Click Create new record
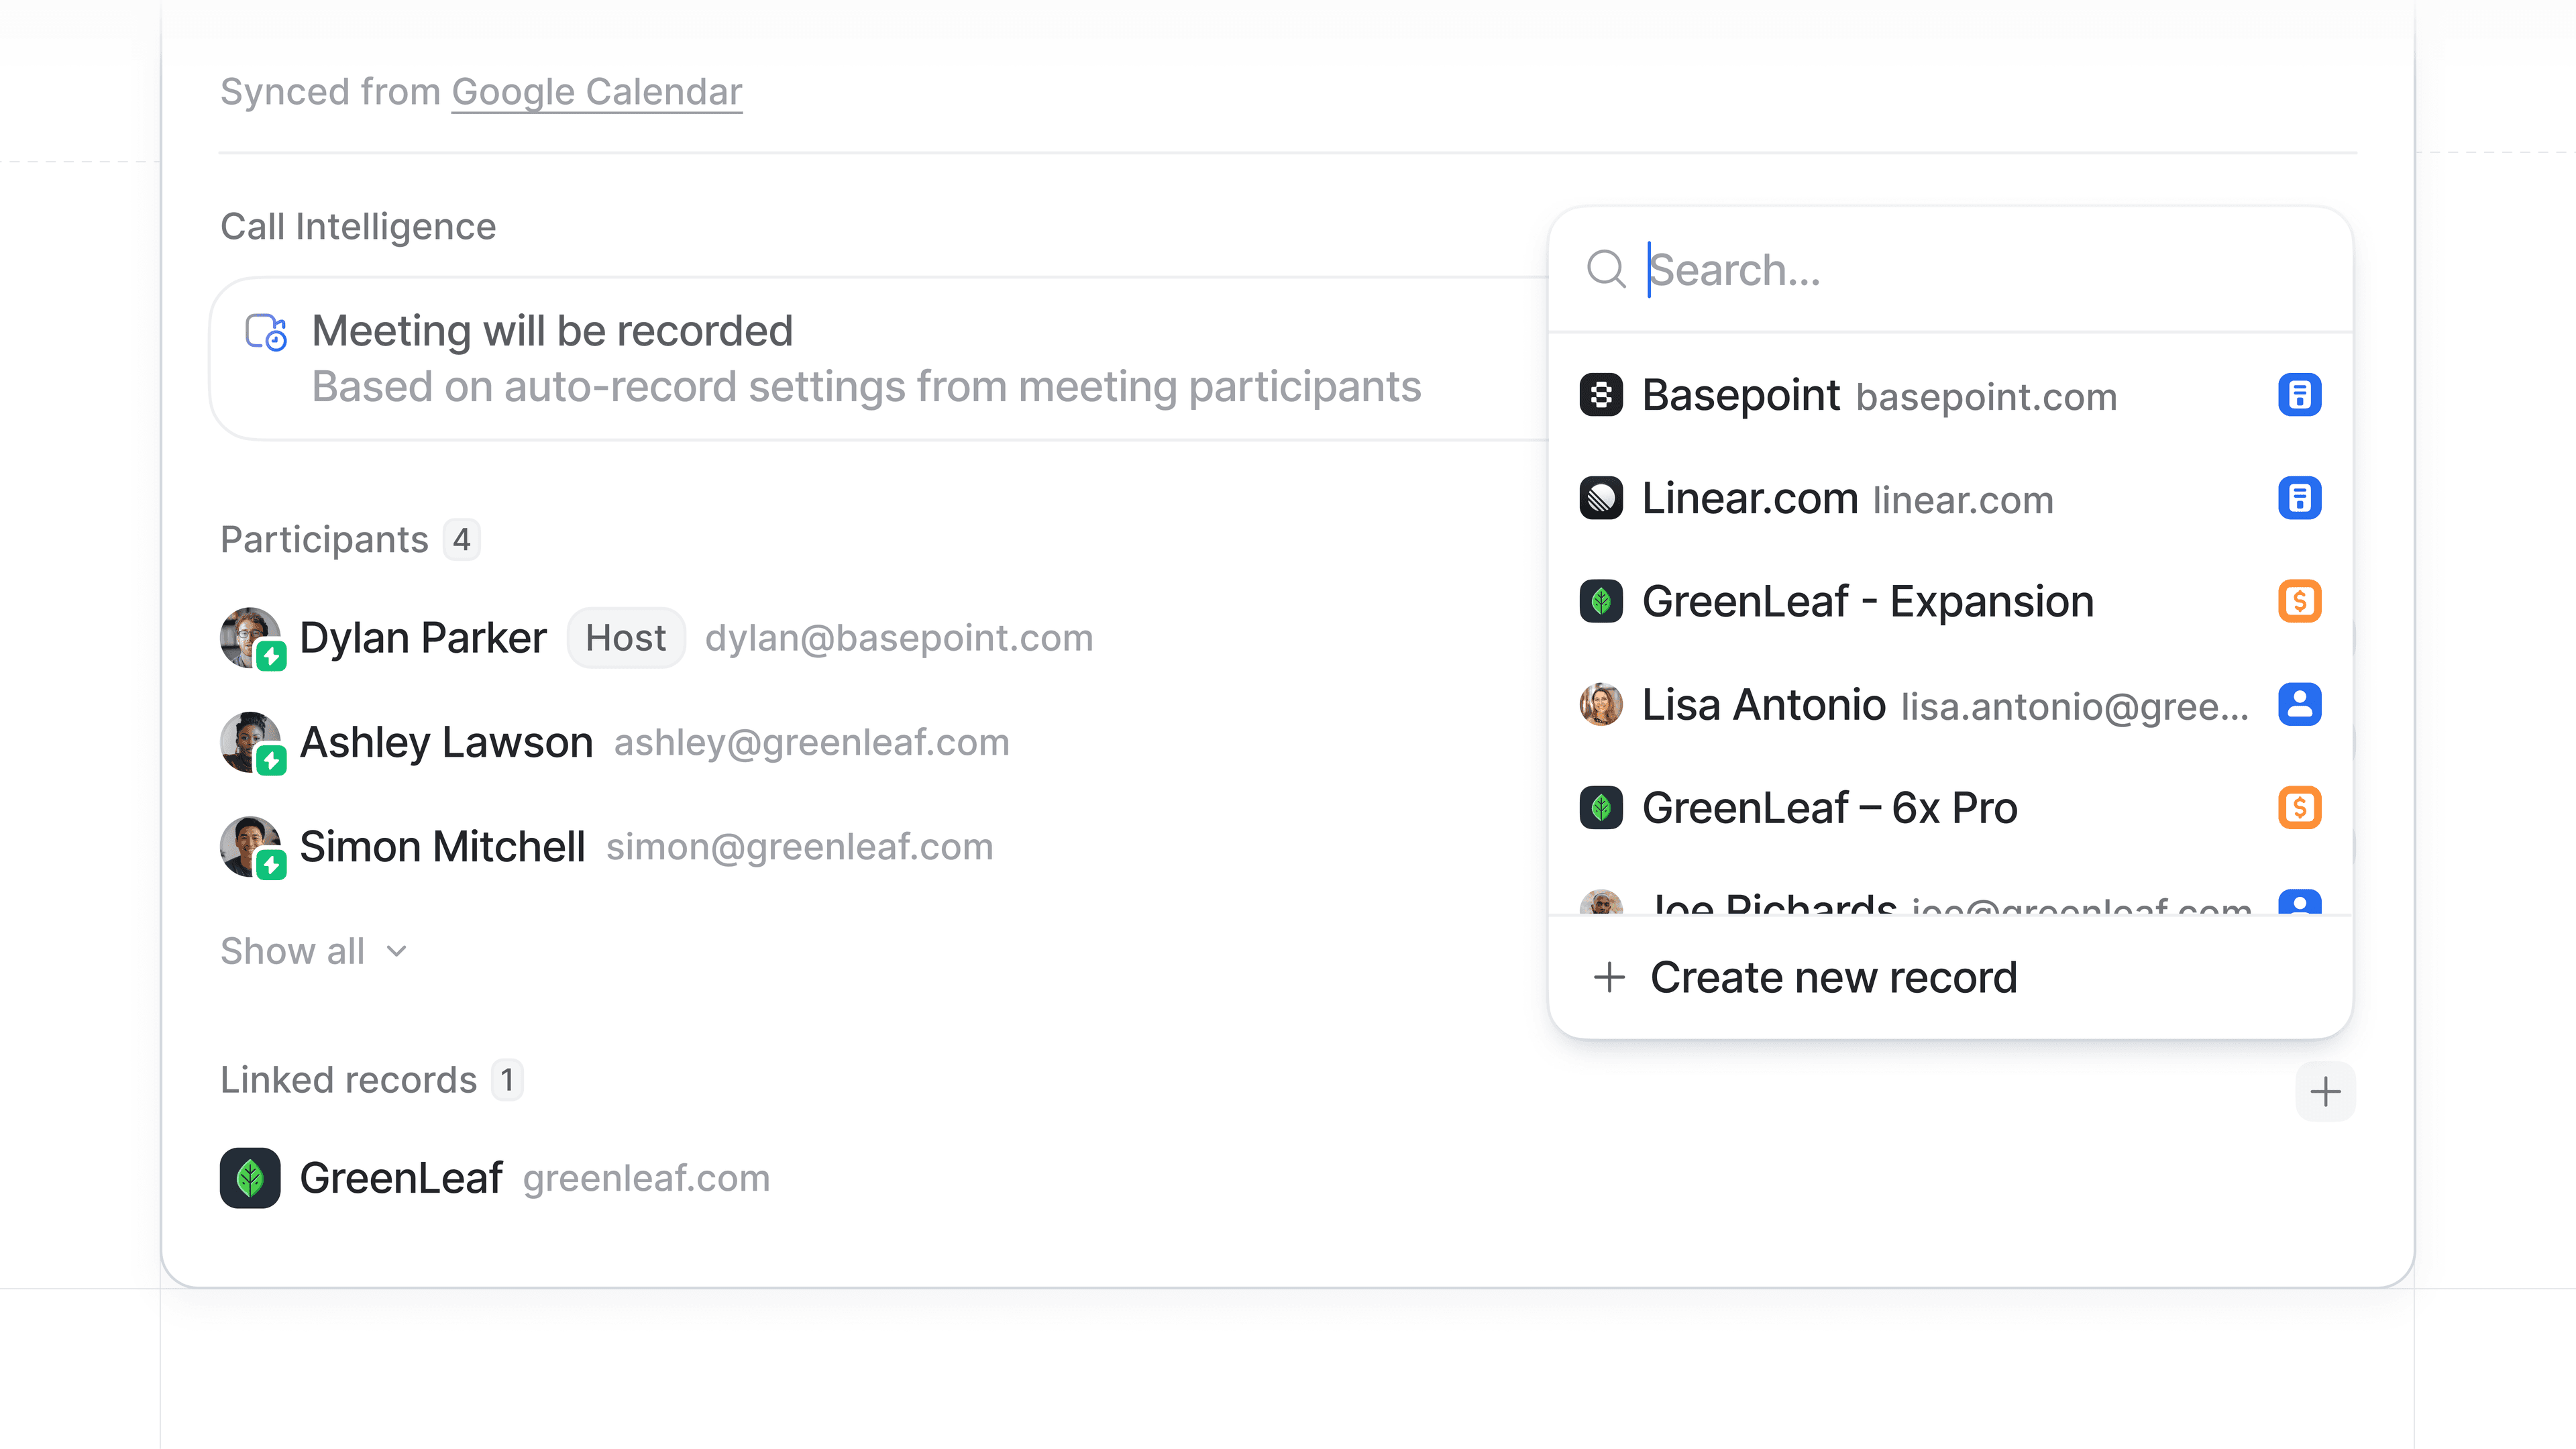This screenshot has width=2576, height=1449. pyautogui.click(x=1950, y=977)
